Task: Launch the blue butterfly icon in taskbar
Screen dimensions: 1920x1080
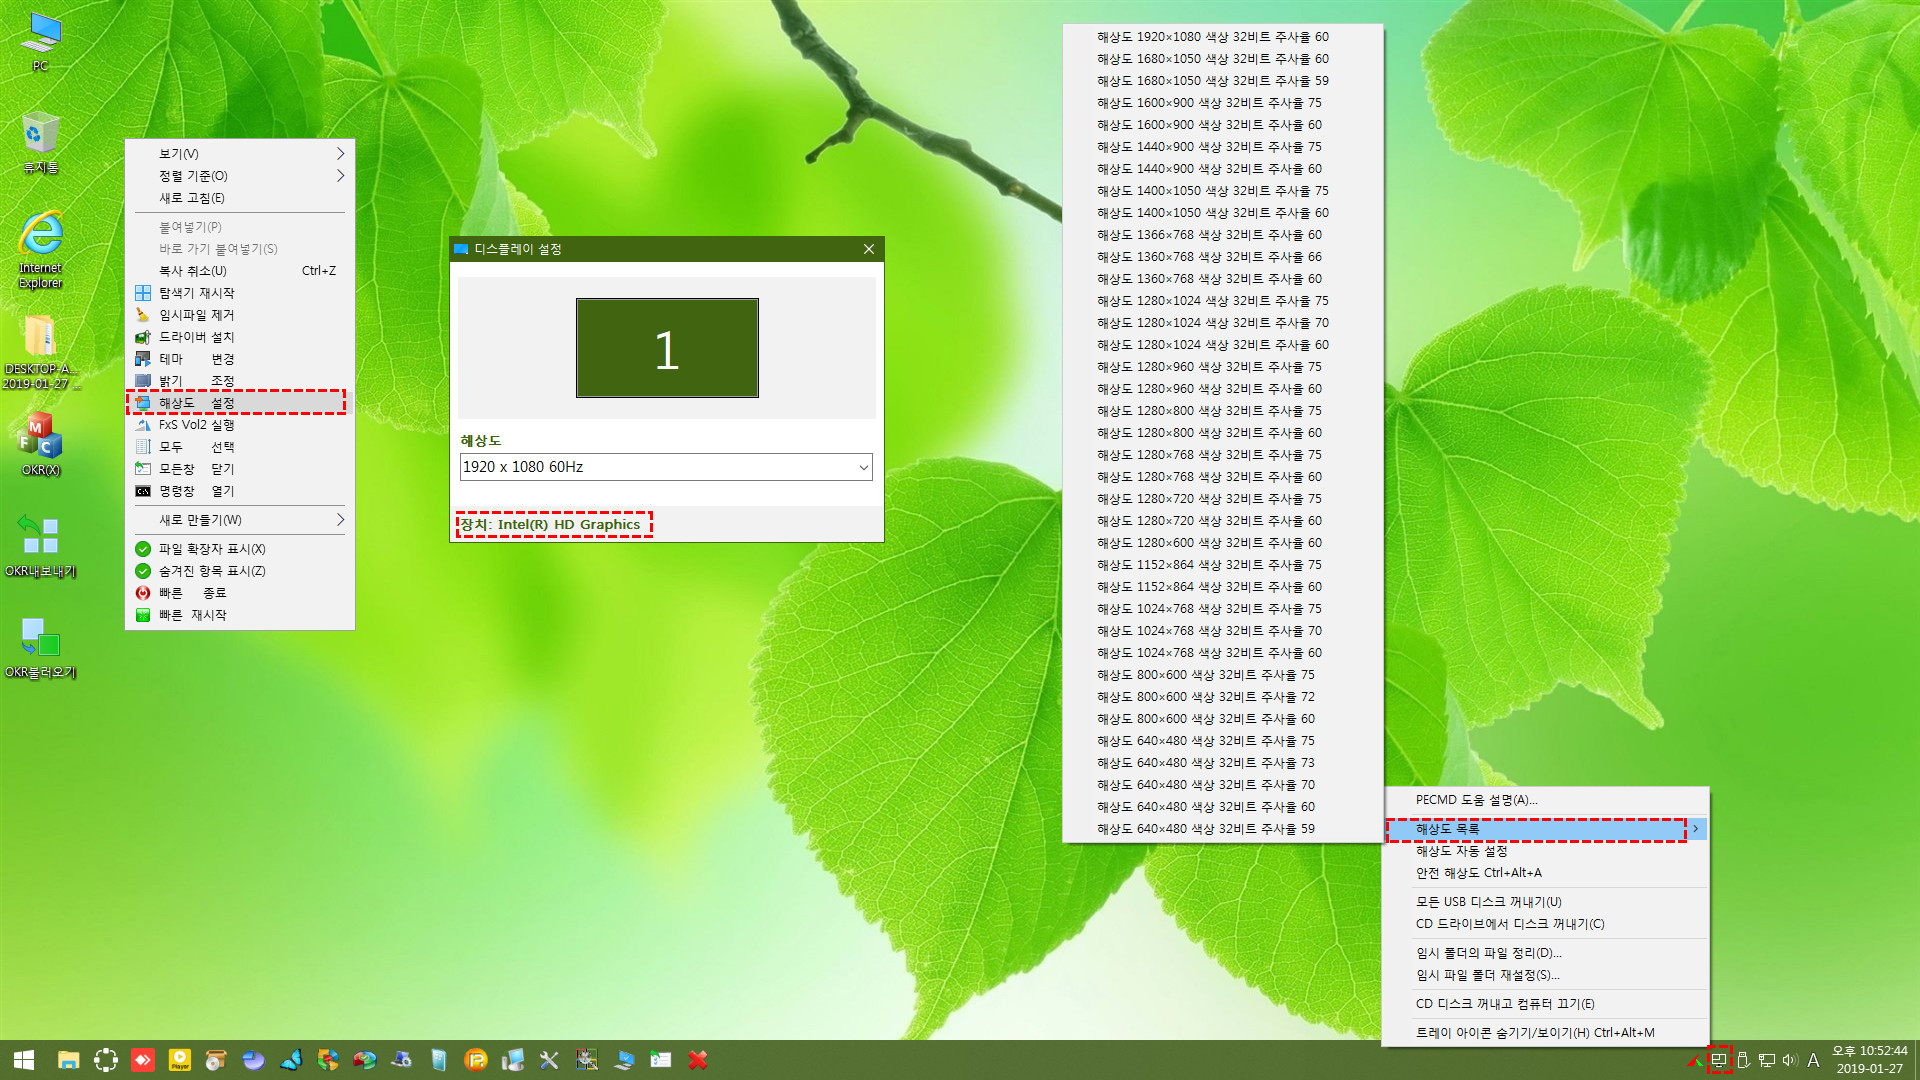Action: pos(291,1060)
